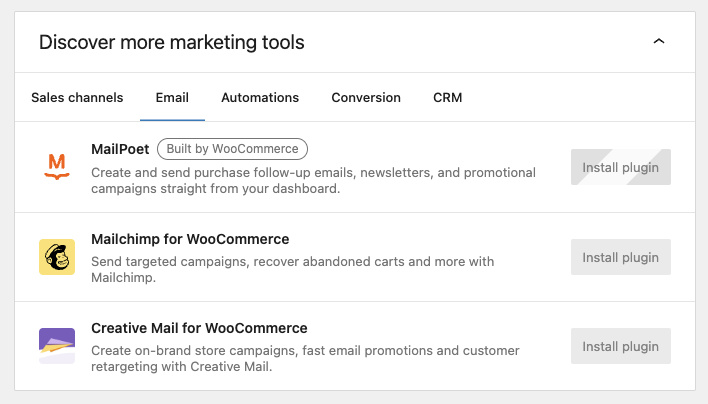The image size is (708, 404).
Task: Click the Mailchimp description text
Action: point(292,270)
